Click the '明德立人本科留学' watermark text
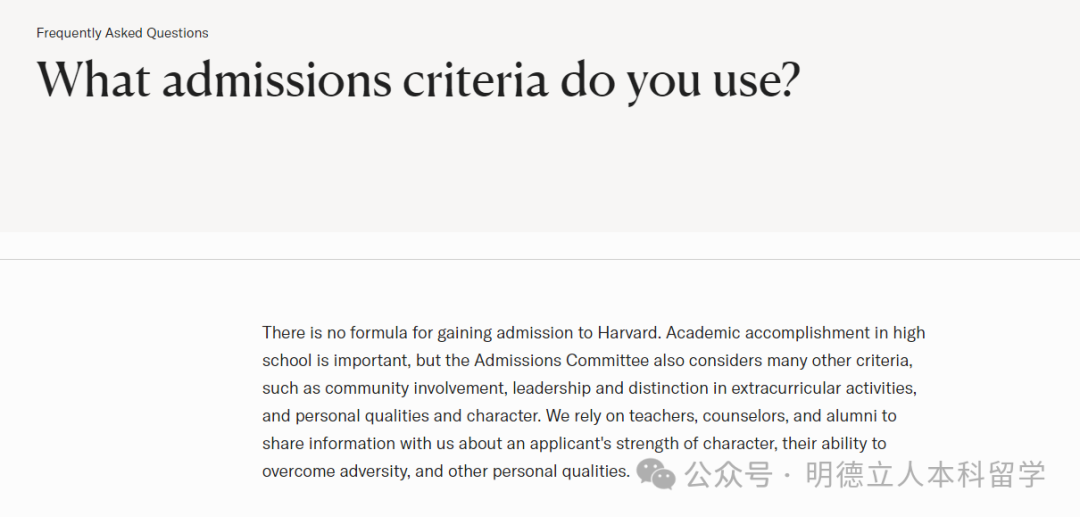1080x517 pixels. point(926,474)
